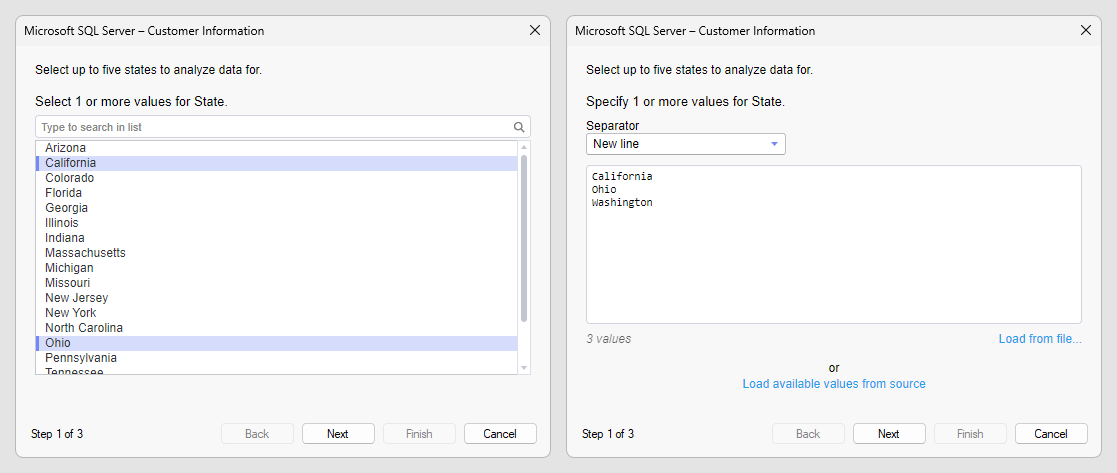Click the search magnifier icon in the state list

[519, 128]
